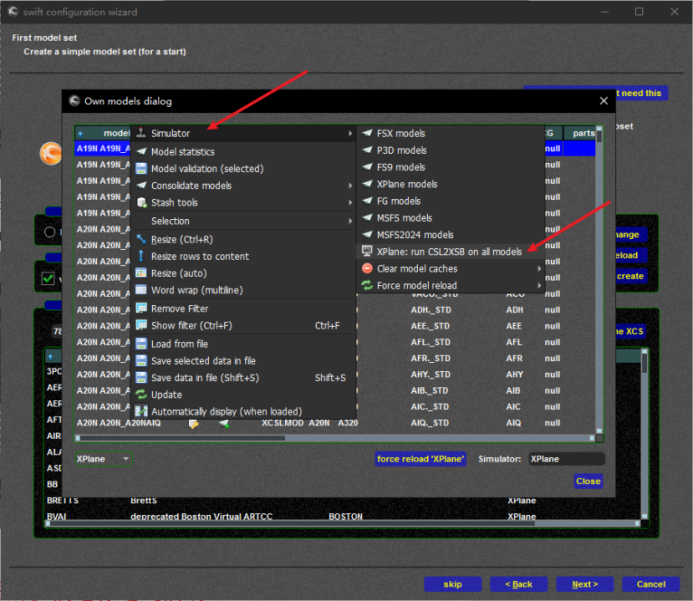Click the Stash tools icon
Image resolution: width=693 pixels, height=601 pixels.
coord(141,203)
